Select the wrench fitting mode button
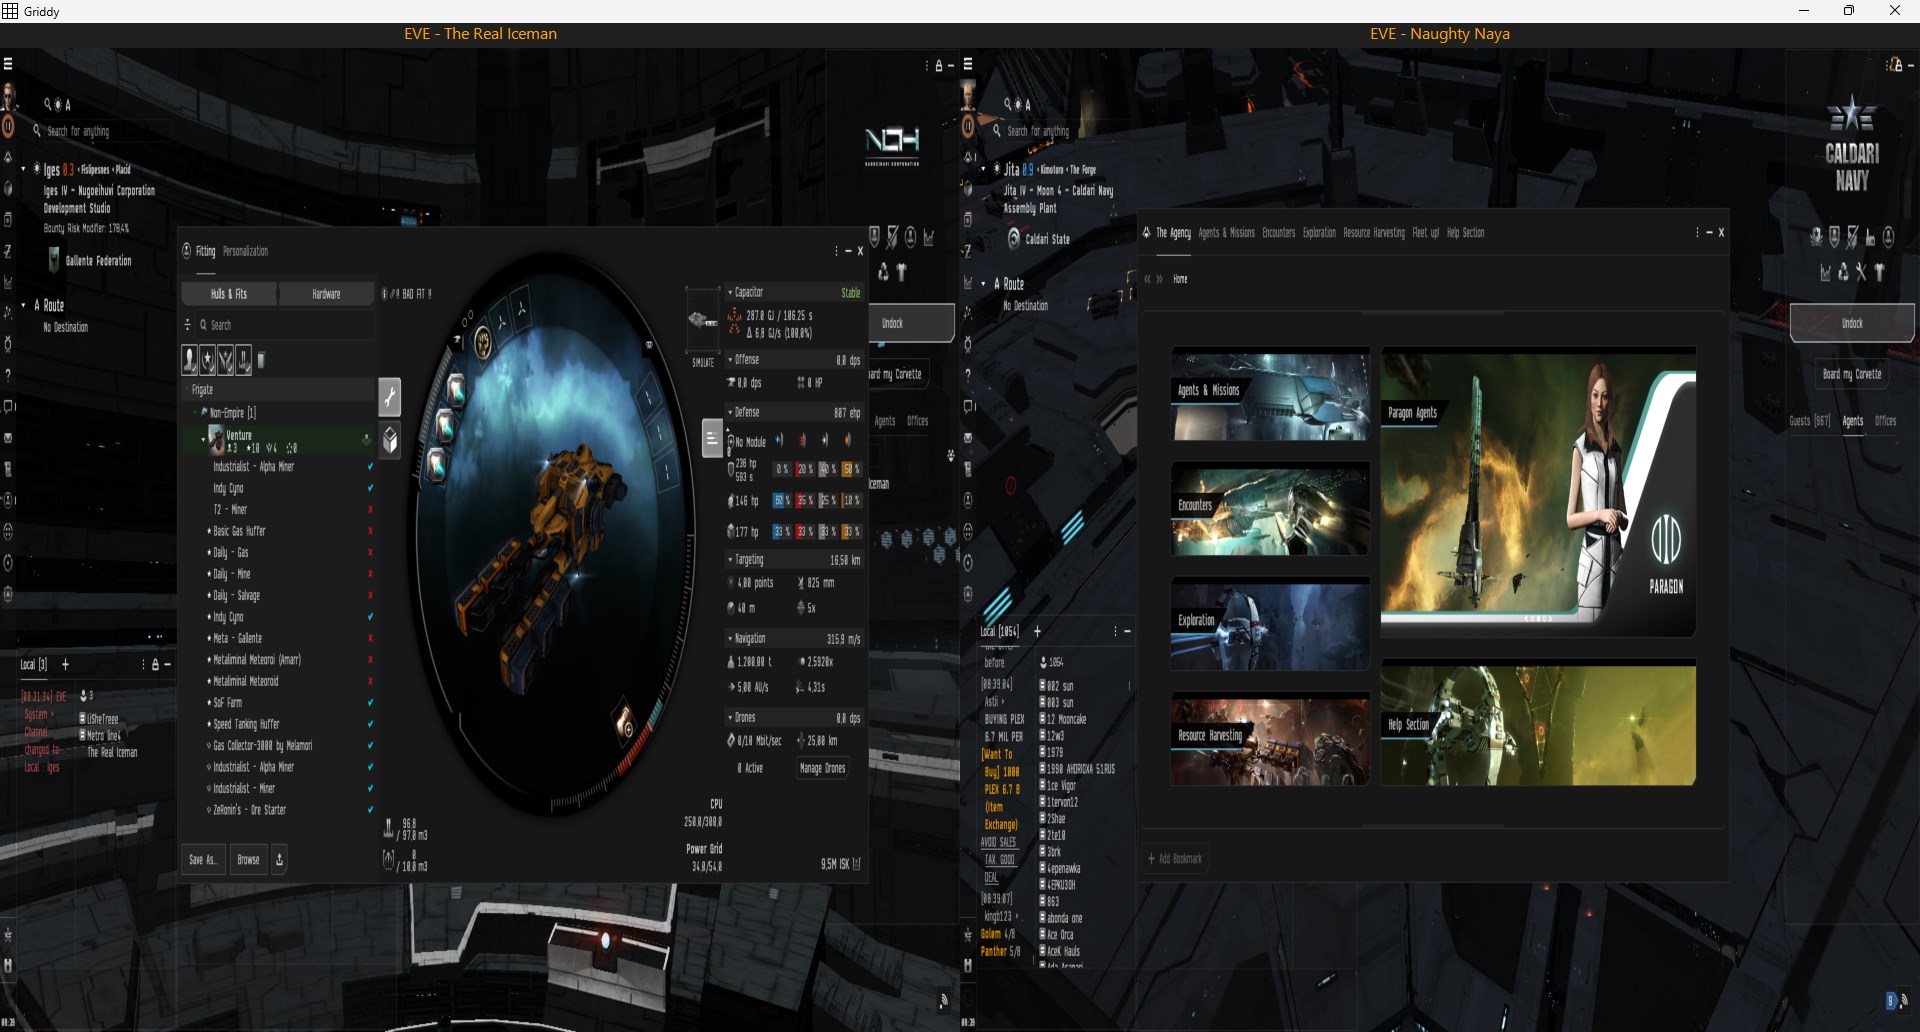Screen dimensions: 1920x1032 [390, 397]
